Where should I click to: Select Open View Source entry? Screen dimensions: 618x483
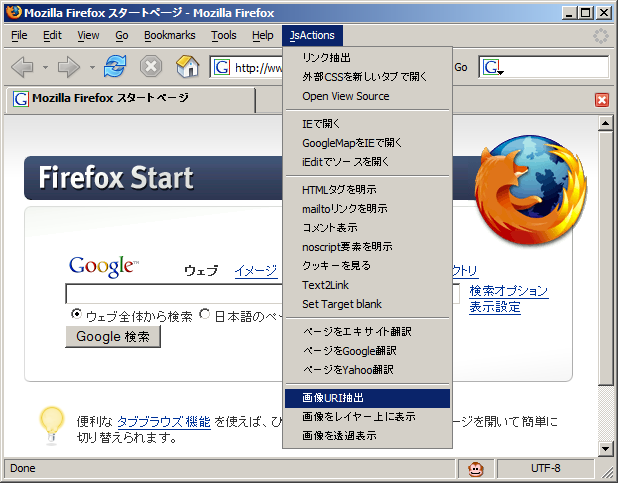(x=367, y=96)
